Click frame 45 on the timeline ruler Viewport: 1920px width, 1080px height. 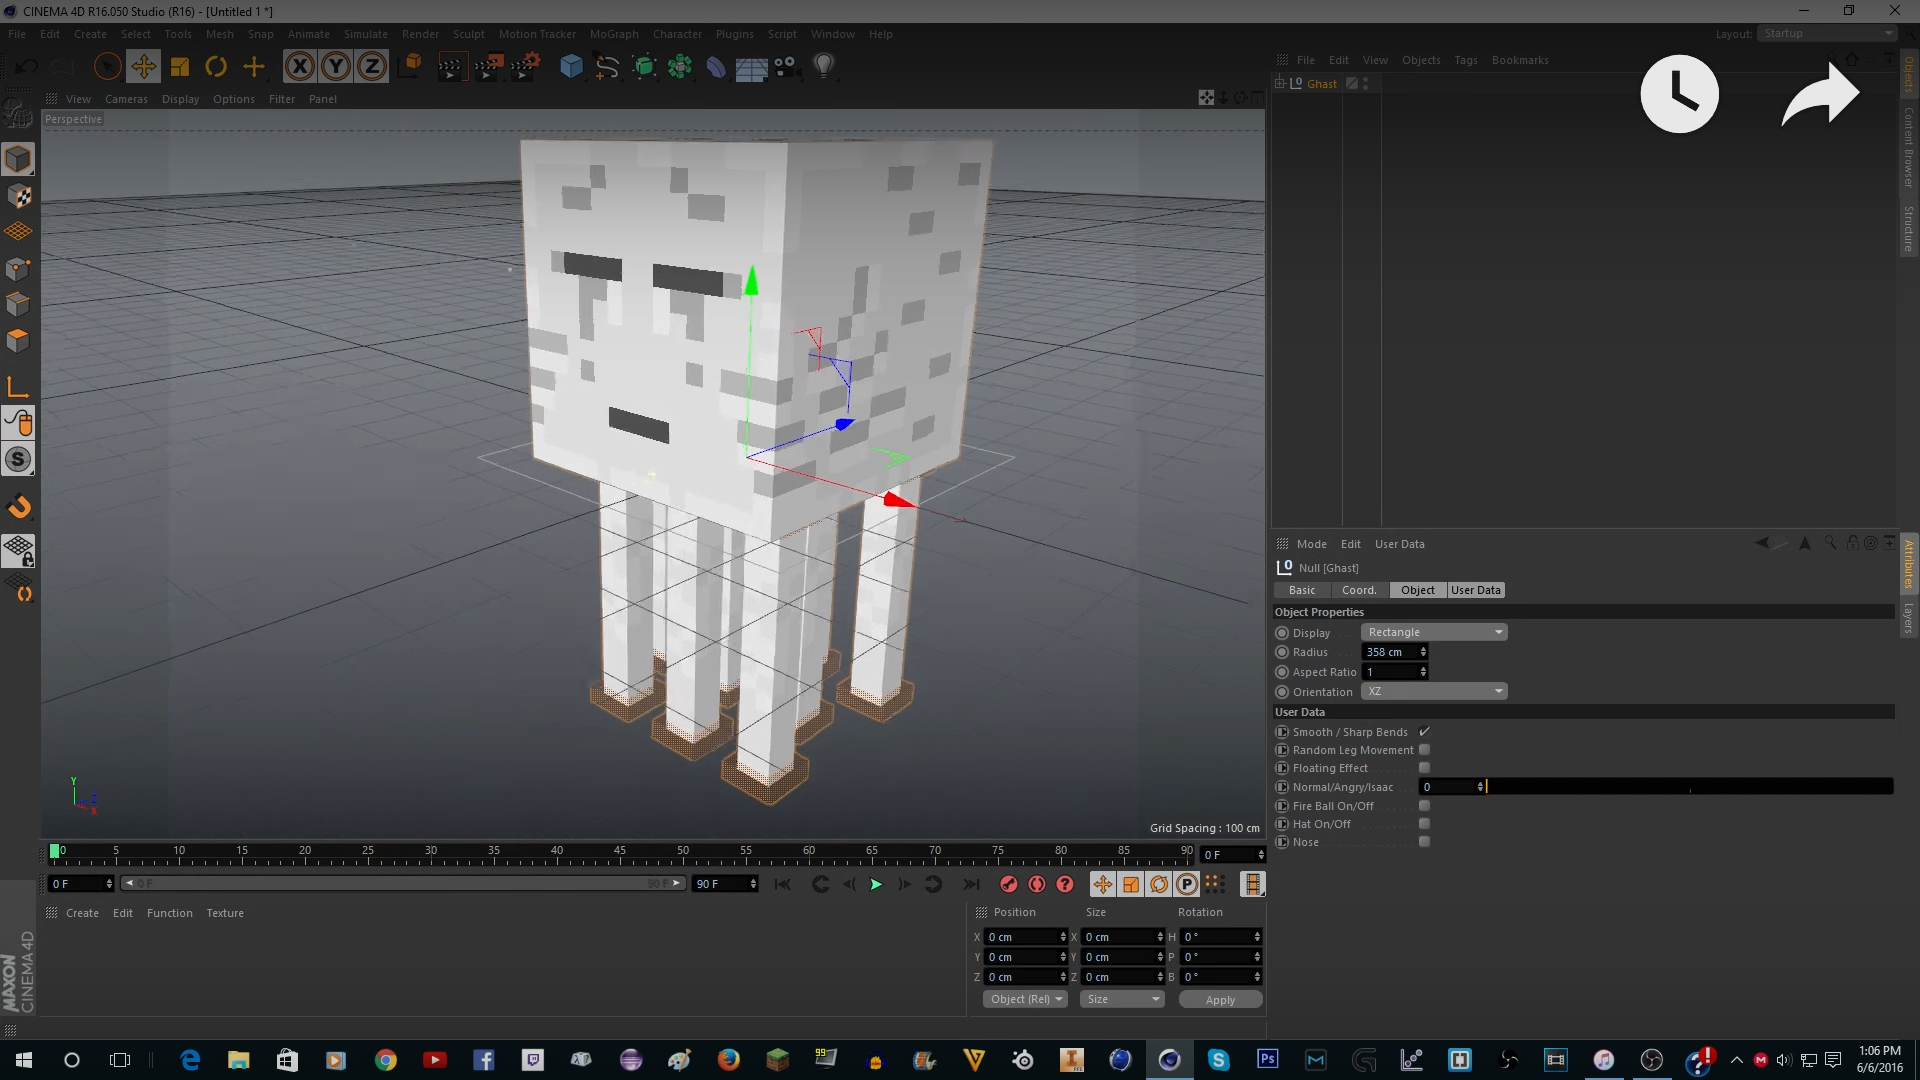[620, 853]
